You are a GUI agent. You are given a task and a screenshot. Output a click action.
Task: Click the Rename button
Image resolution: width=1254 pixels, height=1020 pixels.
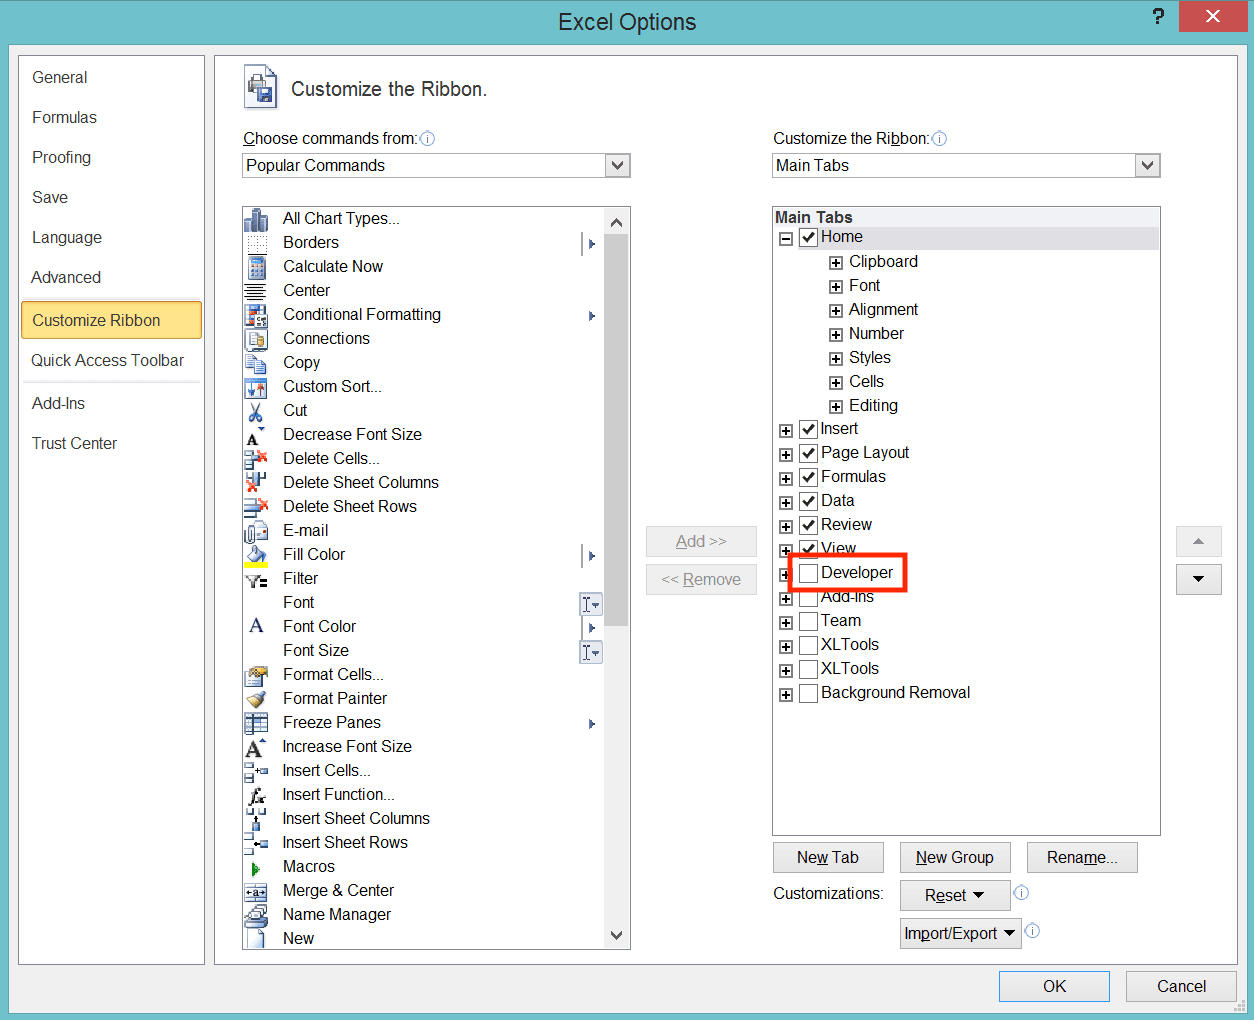pos(1082,857)
